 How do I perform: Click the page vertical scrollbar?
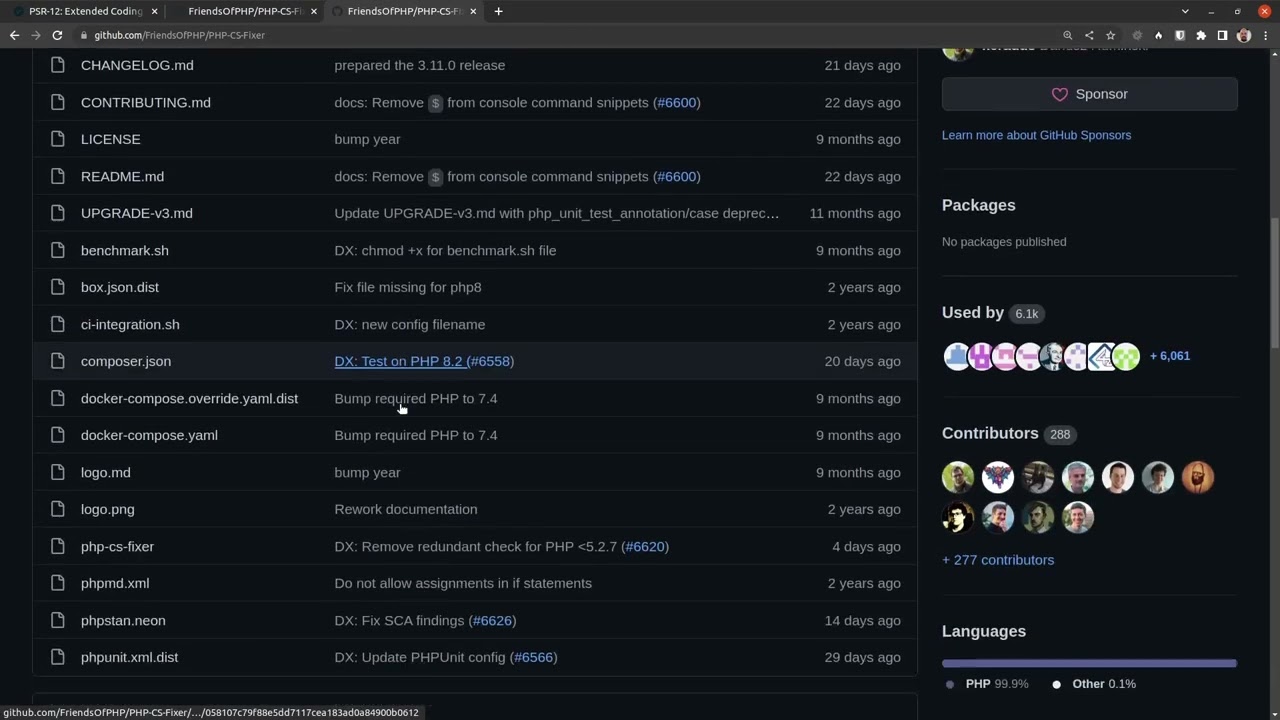1273,285
